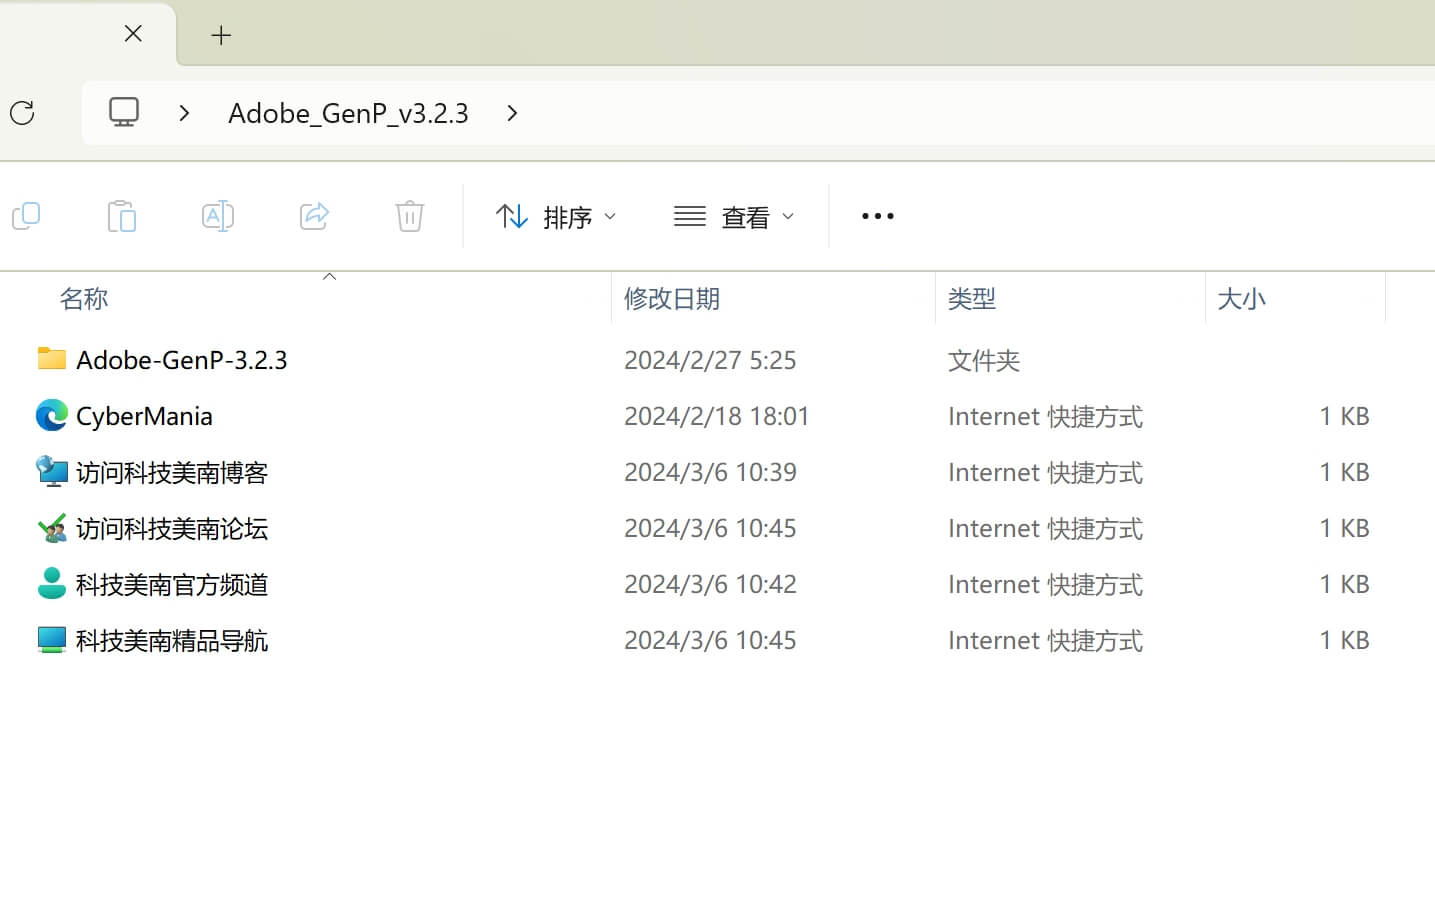Click the person icon of 科技美南官方频道

click(52, 583)
